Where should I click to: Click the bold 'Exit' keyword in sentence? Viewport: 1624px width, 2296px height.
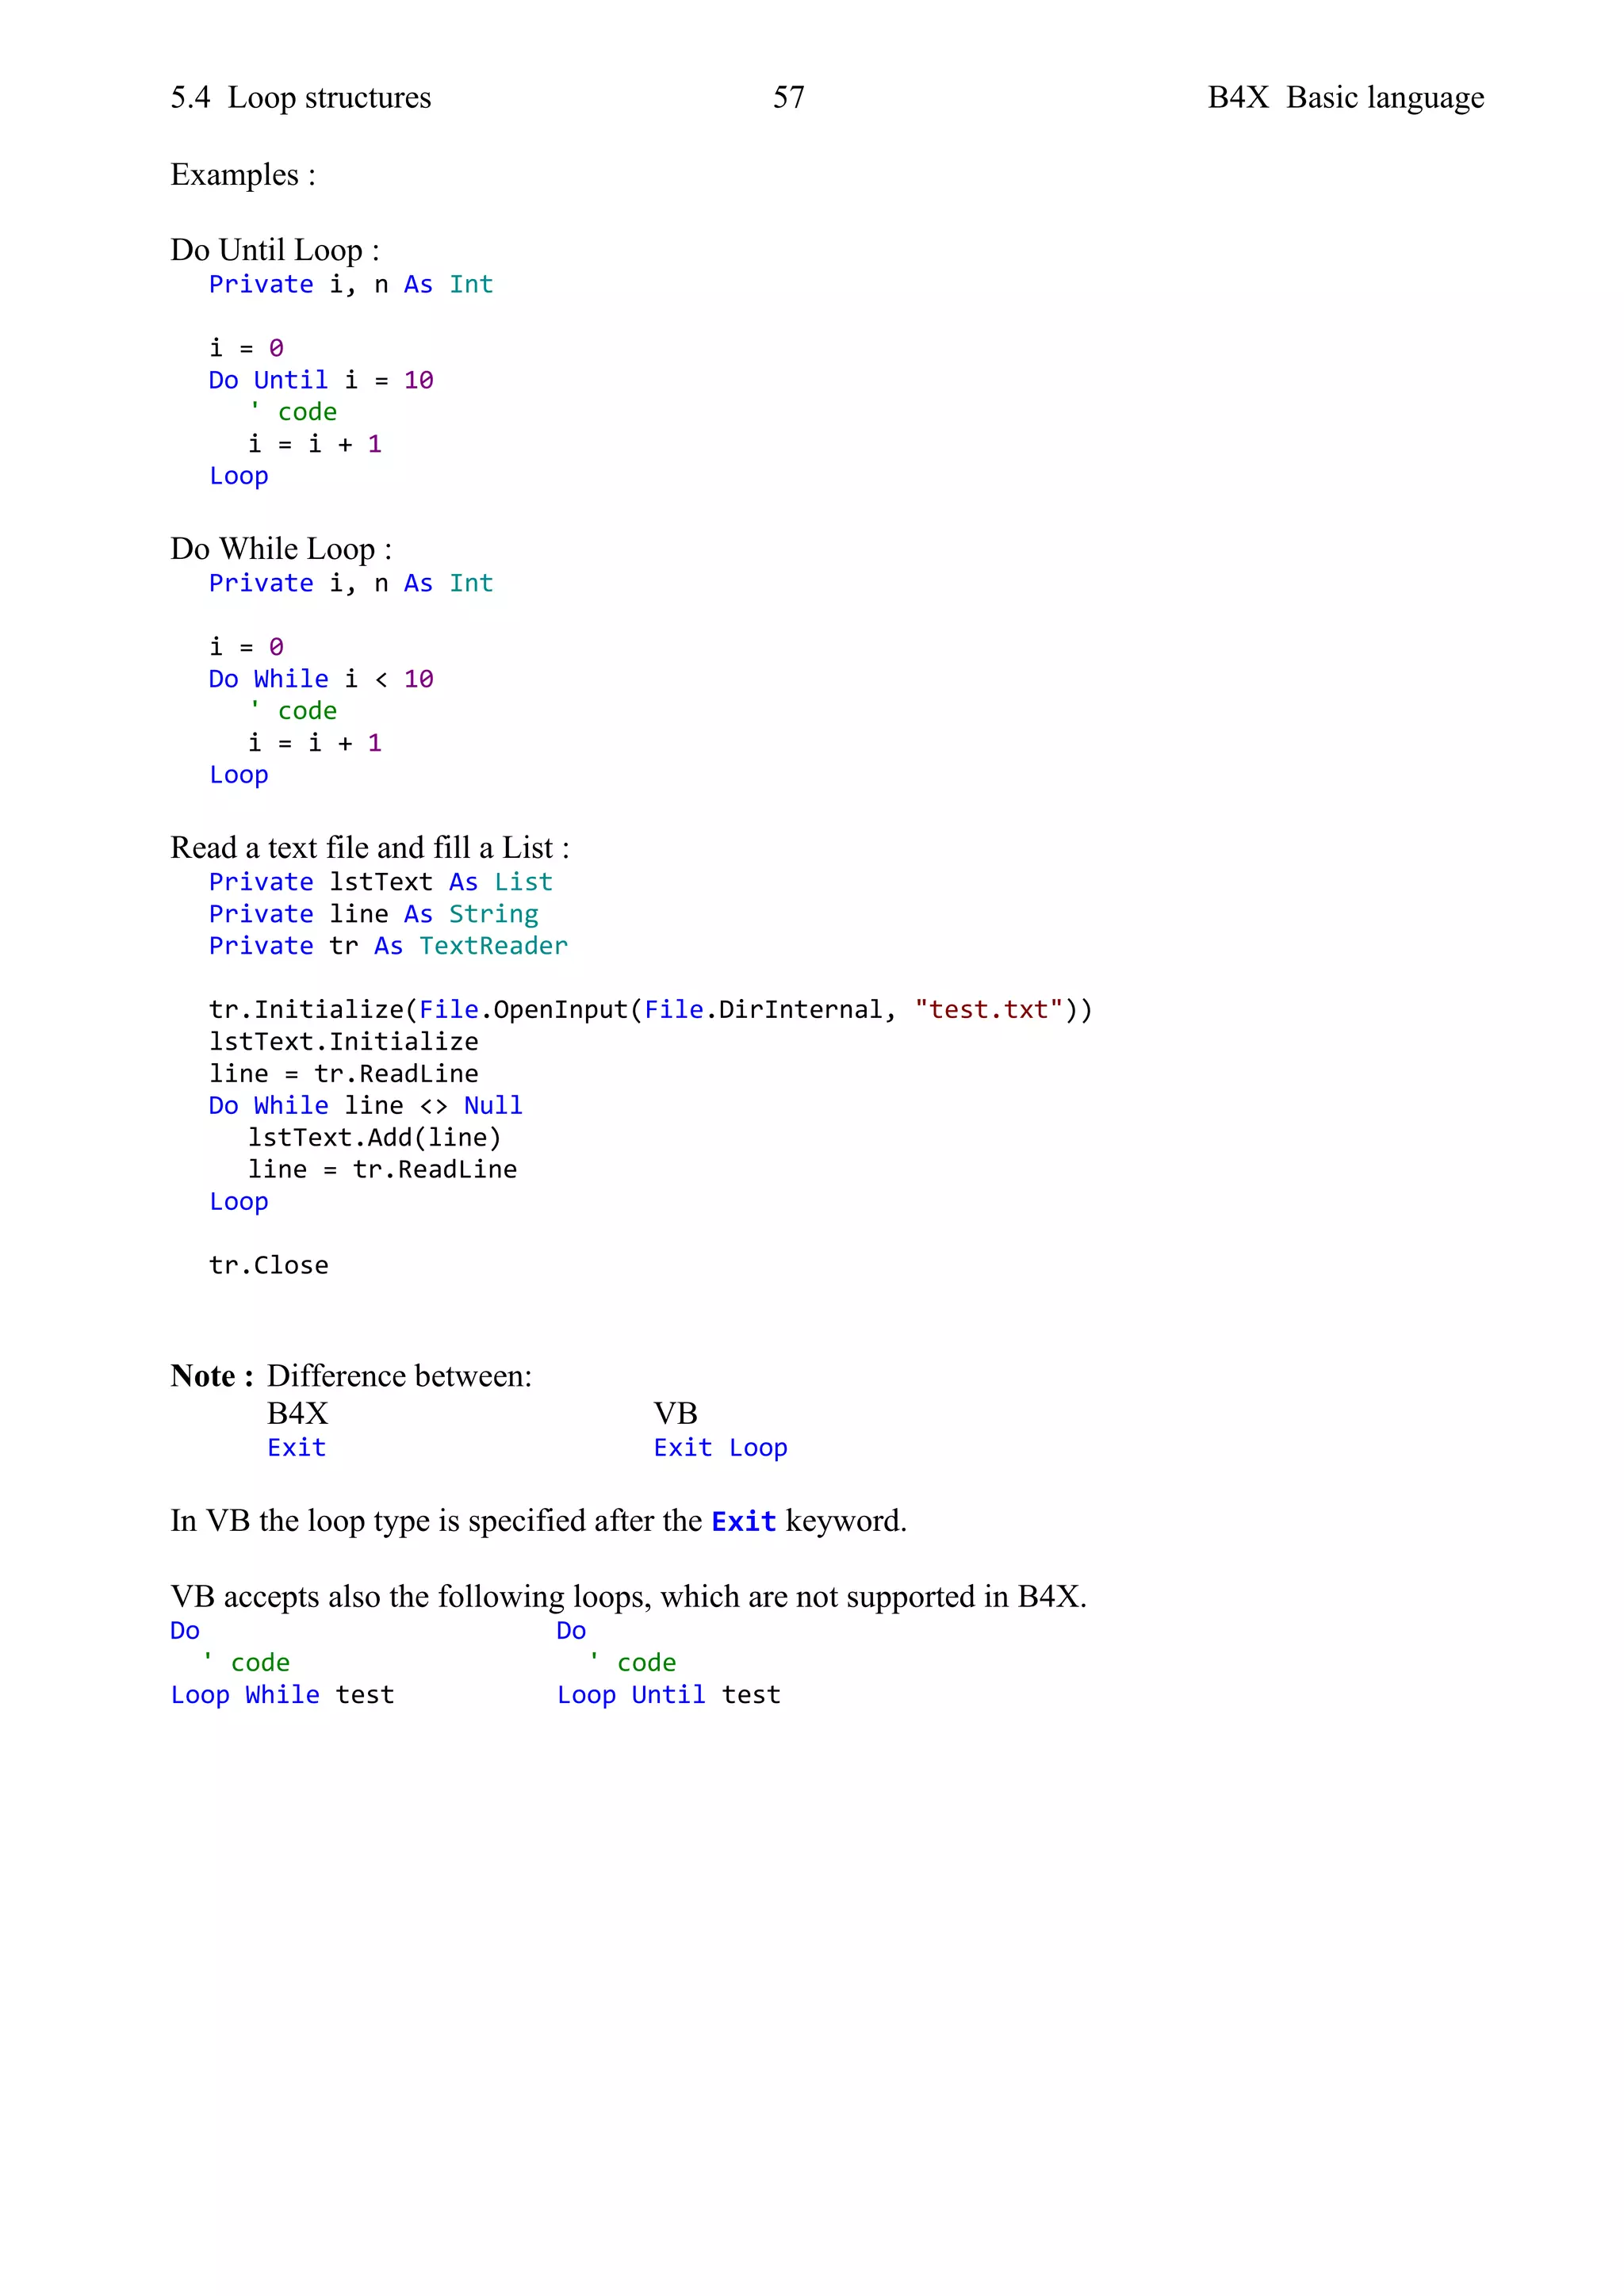coord(744,1522)
